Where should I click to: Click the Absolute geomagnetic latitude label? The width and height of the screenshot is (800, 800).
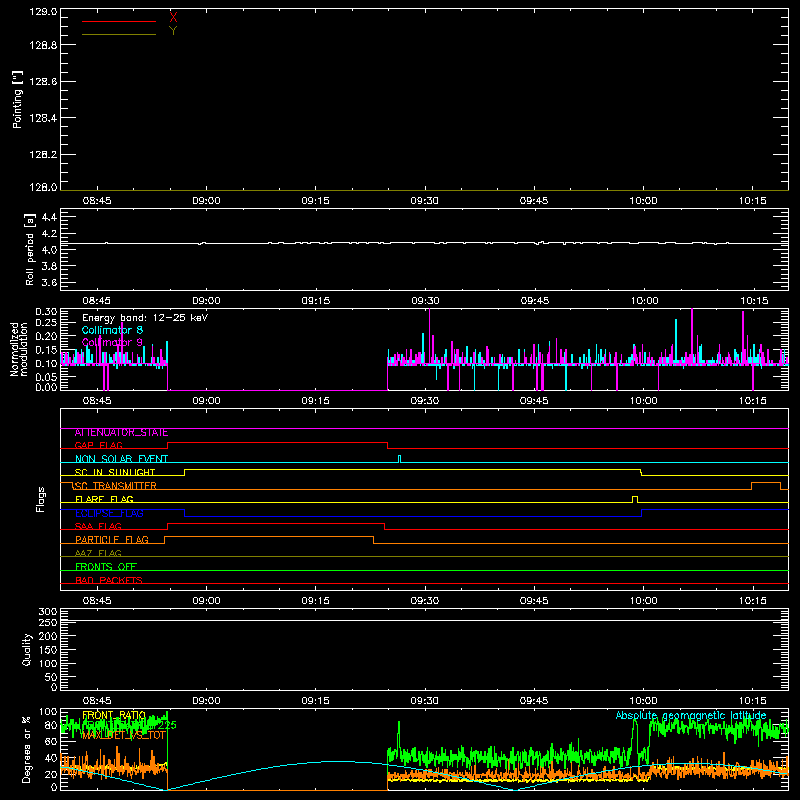click(691, 716)
